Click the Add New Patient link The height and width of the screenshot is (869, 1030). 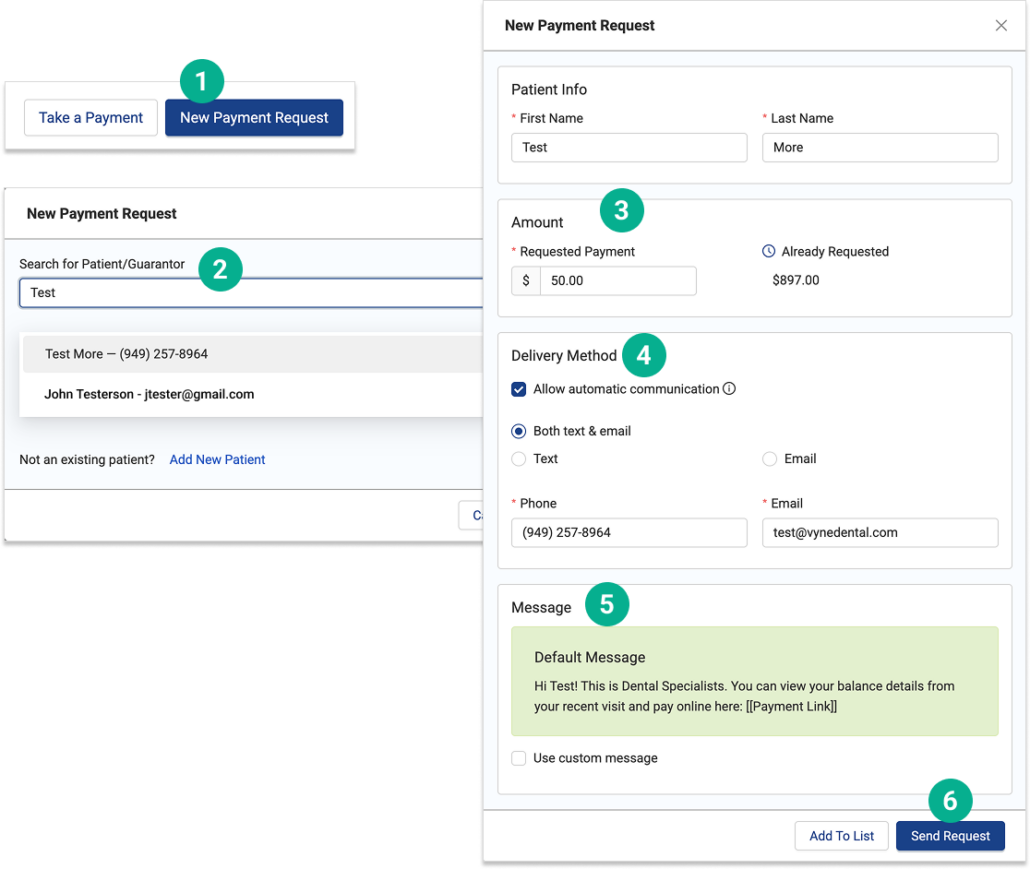click(217, 460)
